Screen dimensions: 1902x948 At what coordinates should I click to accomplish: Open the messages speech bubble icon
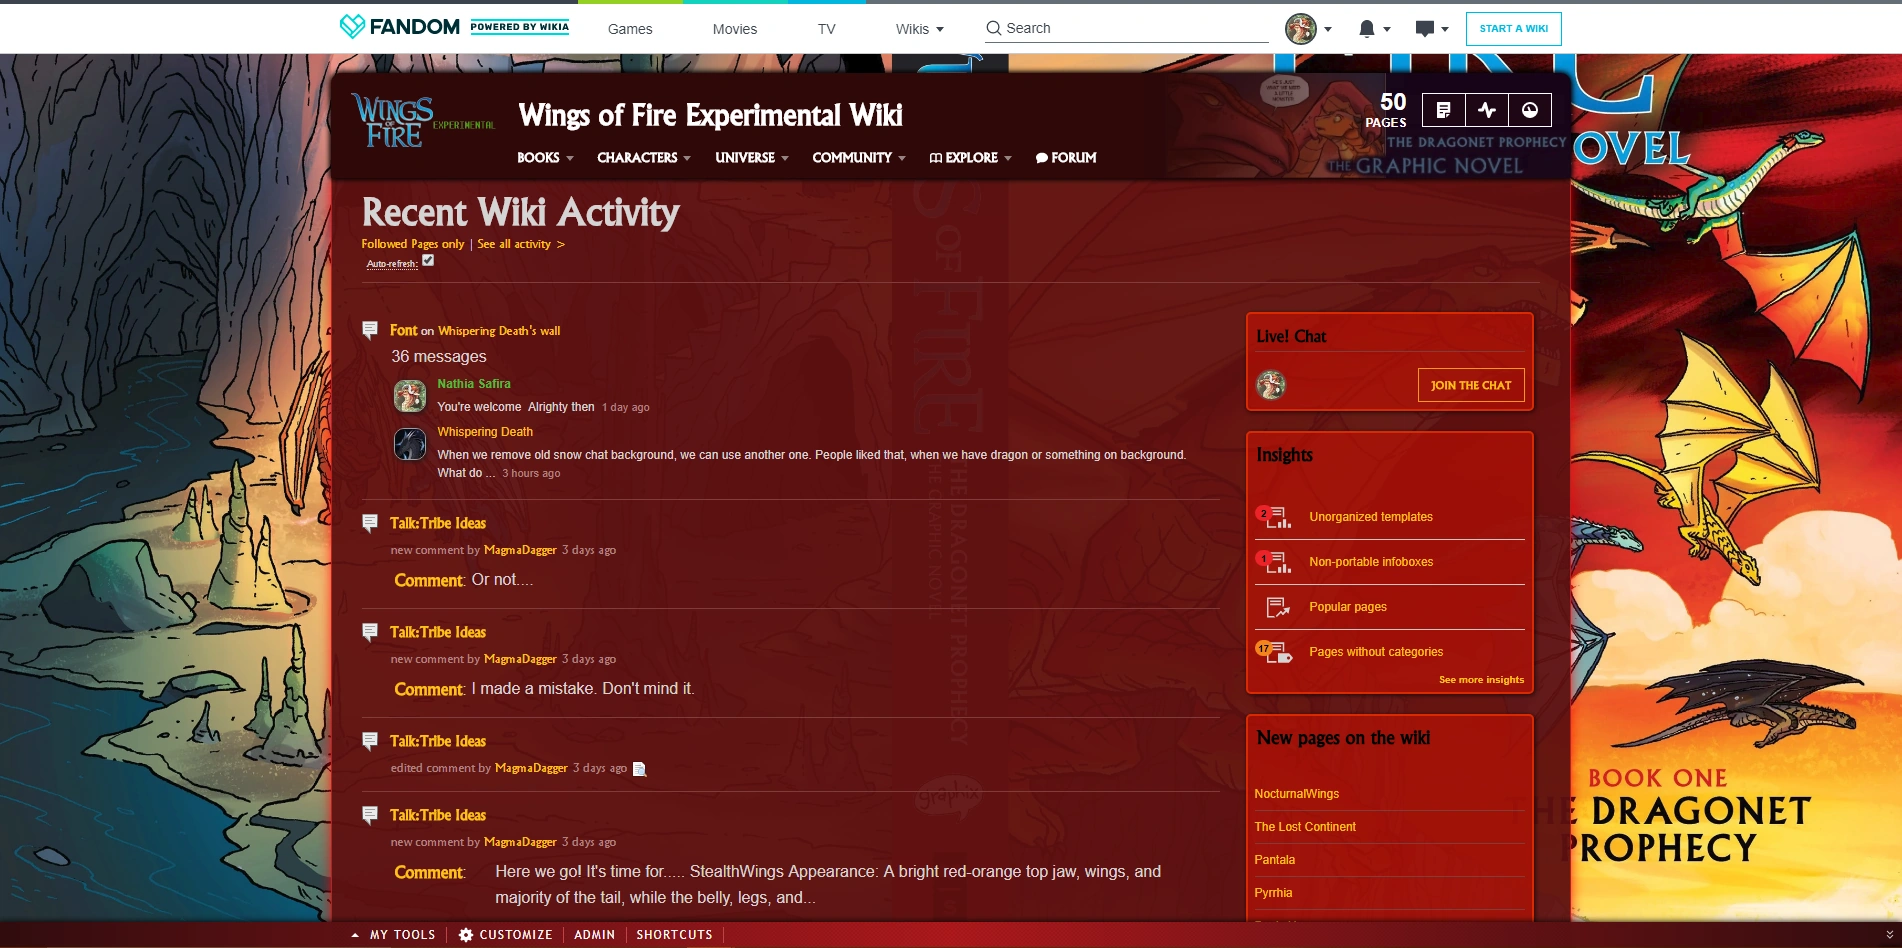pyautogui.click(x=1425, y=29)
